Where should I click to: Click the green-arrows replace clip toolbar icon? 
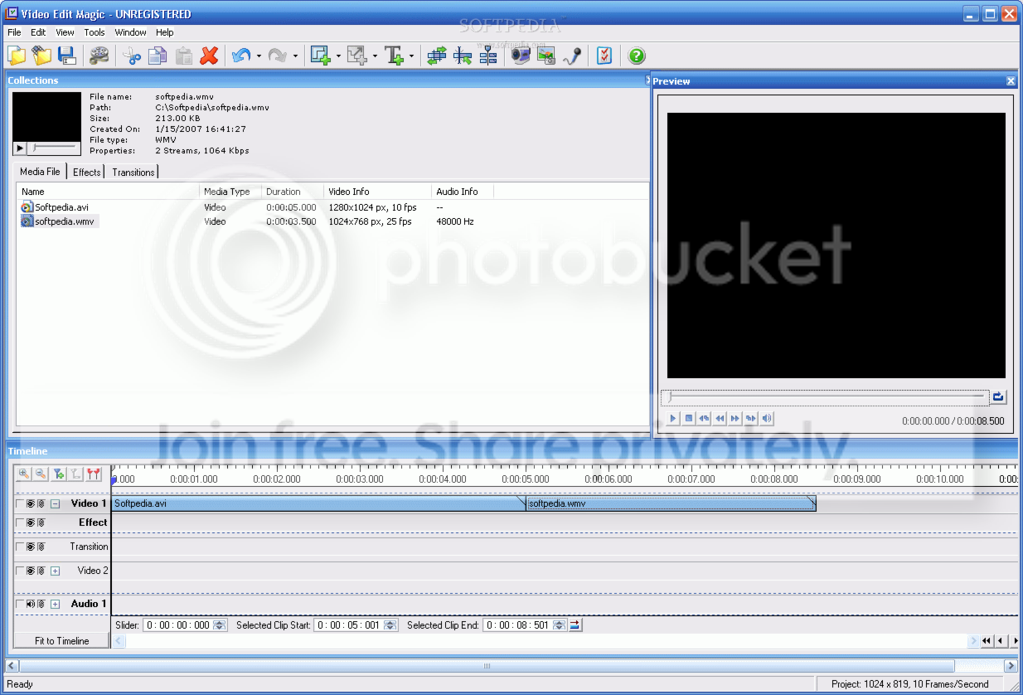[436, 56]
